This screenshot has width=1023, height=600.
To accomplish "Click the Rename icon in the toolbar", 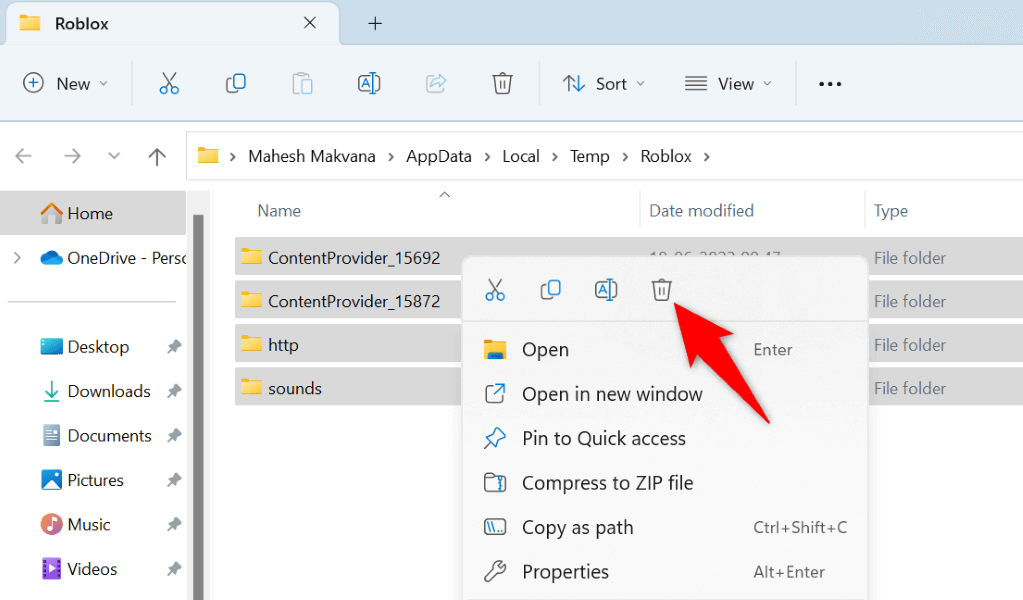I will click(369, 83).
